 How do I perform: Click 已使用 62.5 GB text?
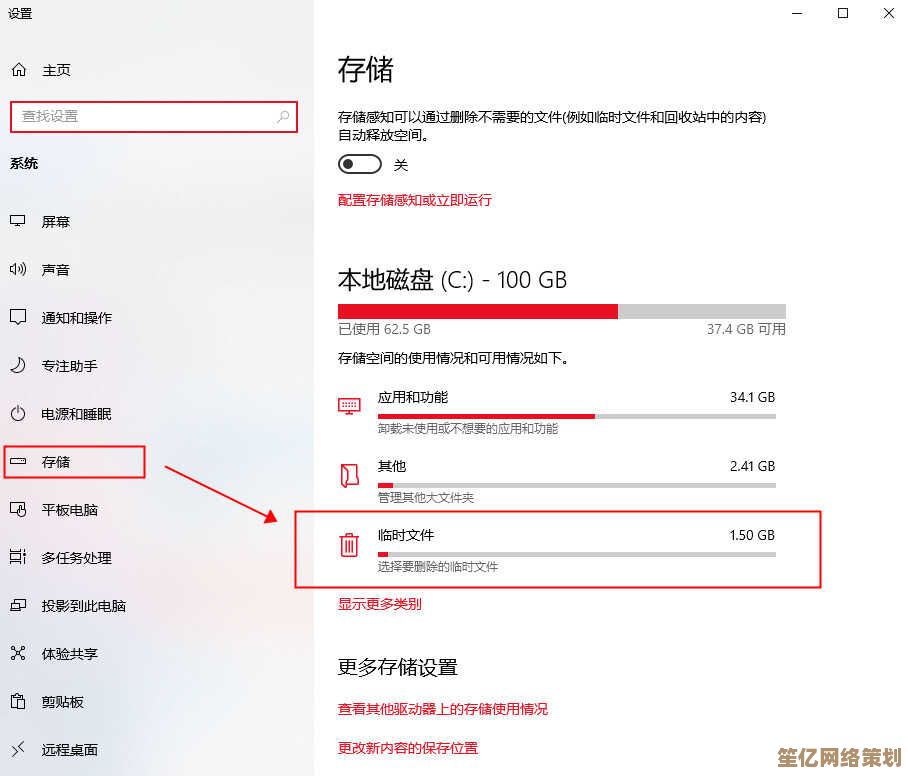(x=385, y=330)
